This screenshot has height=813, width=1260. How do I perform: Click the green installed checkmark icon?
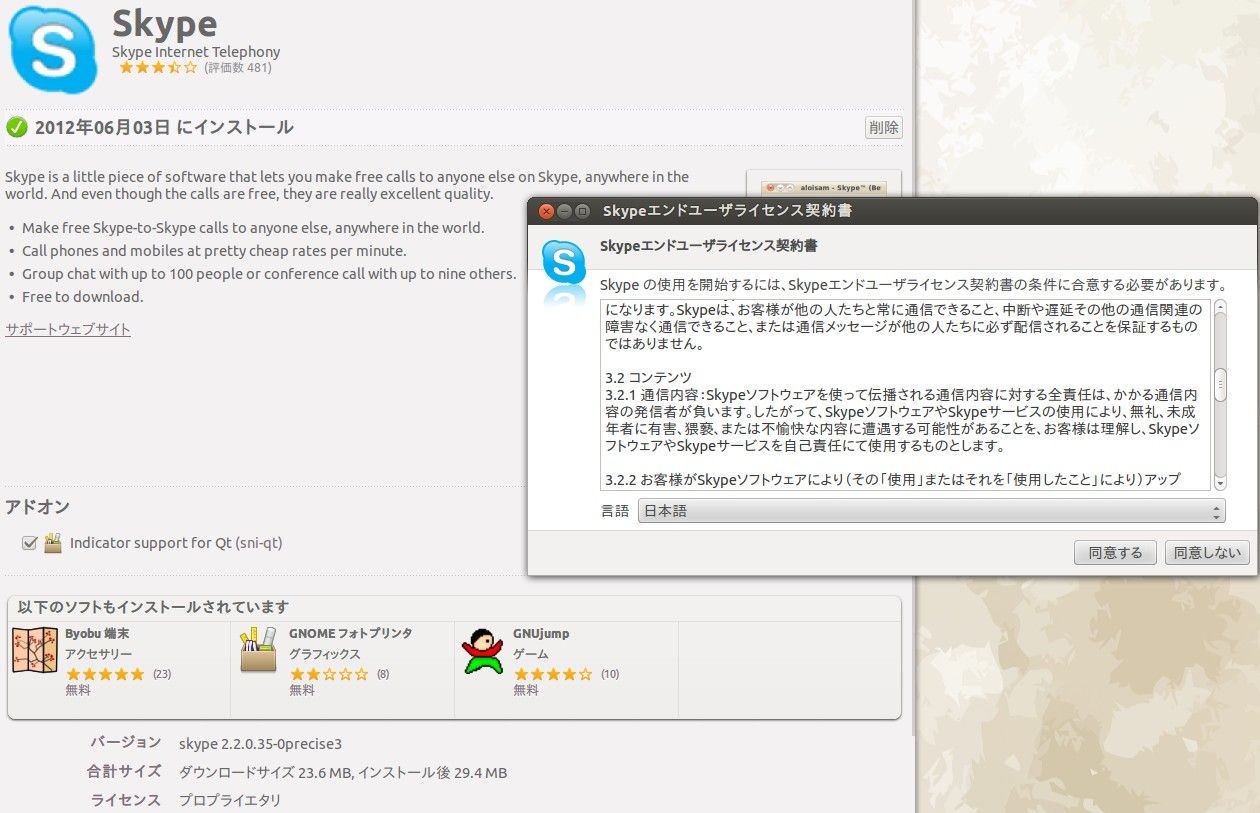pyautogui.click(x=17, y=127)
